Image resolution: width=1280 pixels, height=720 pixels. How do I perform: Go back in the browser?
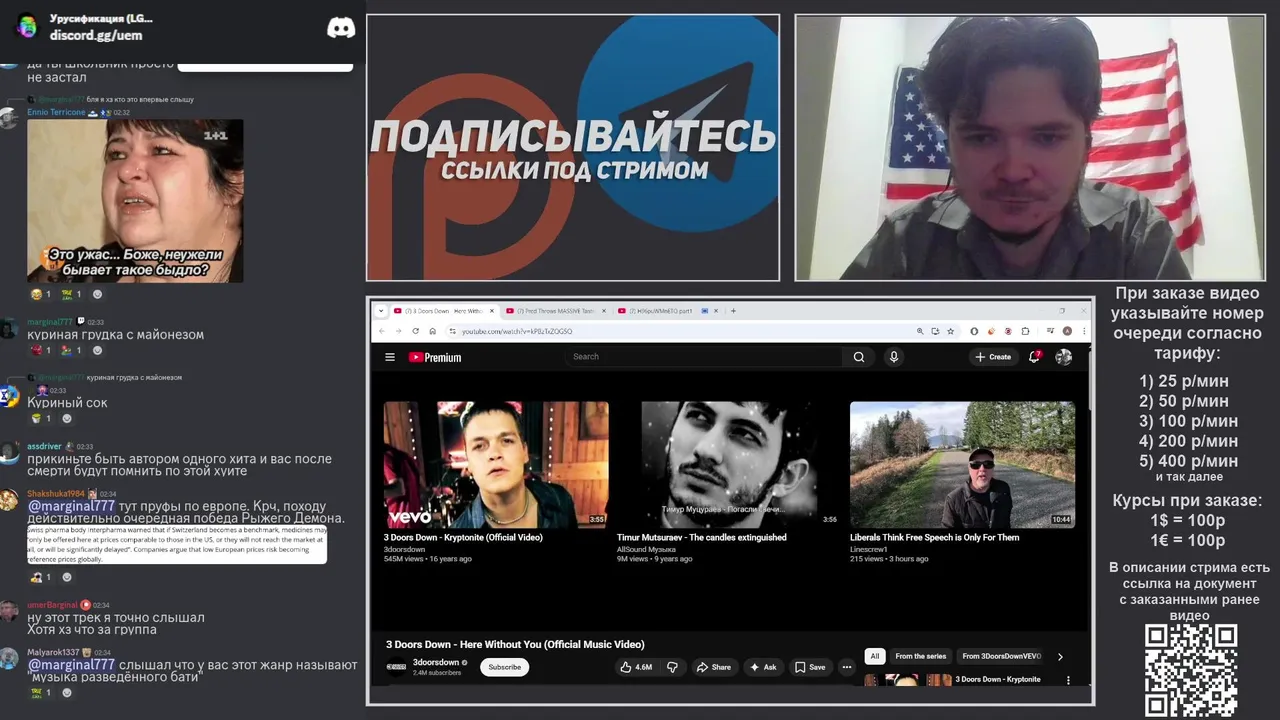click(381, 331)
